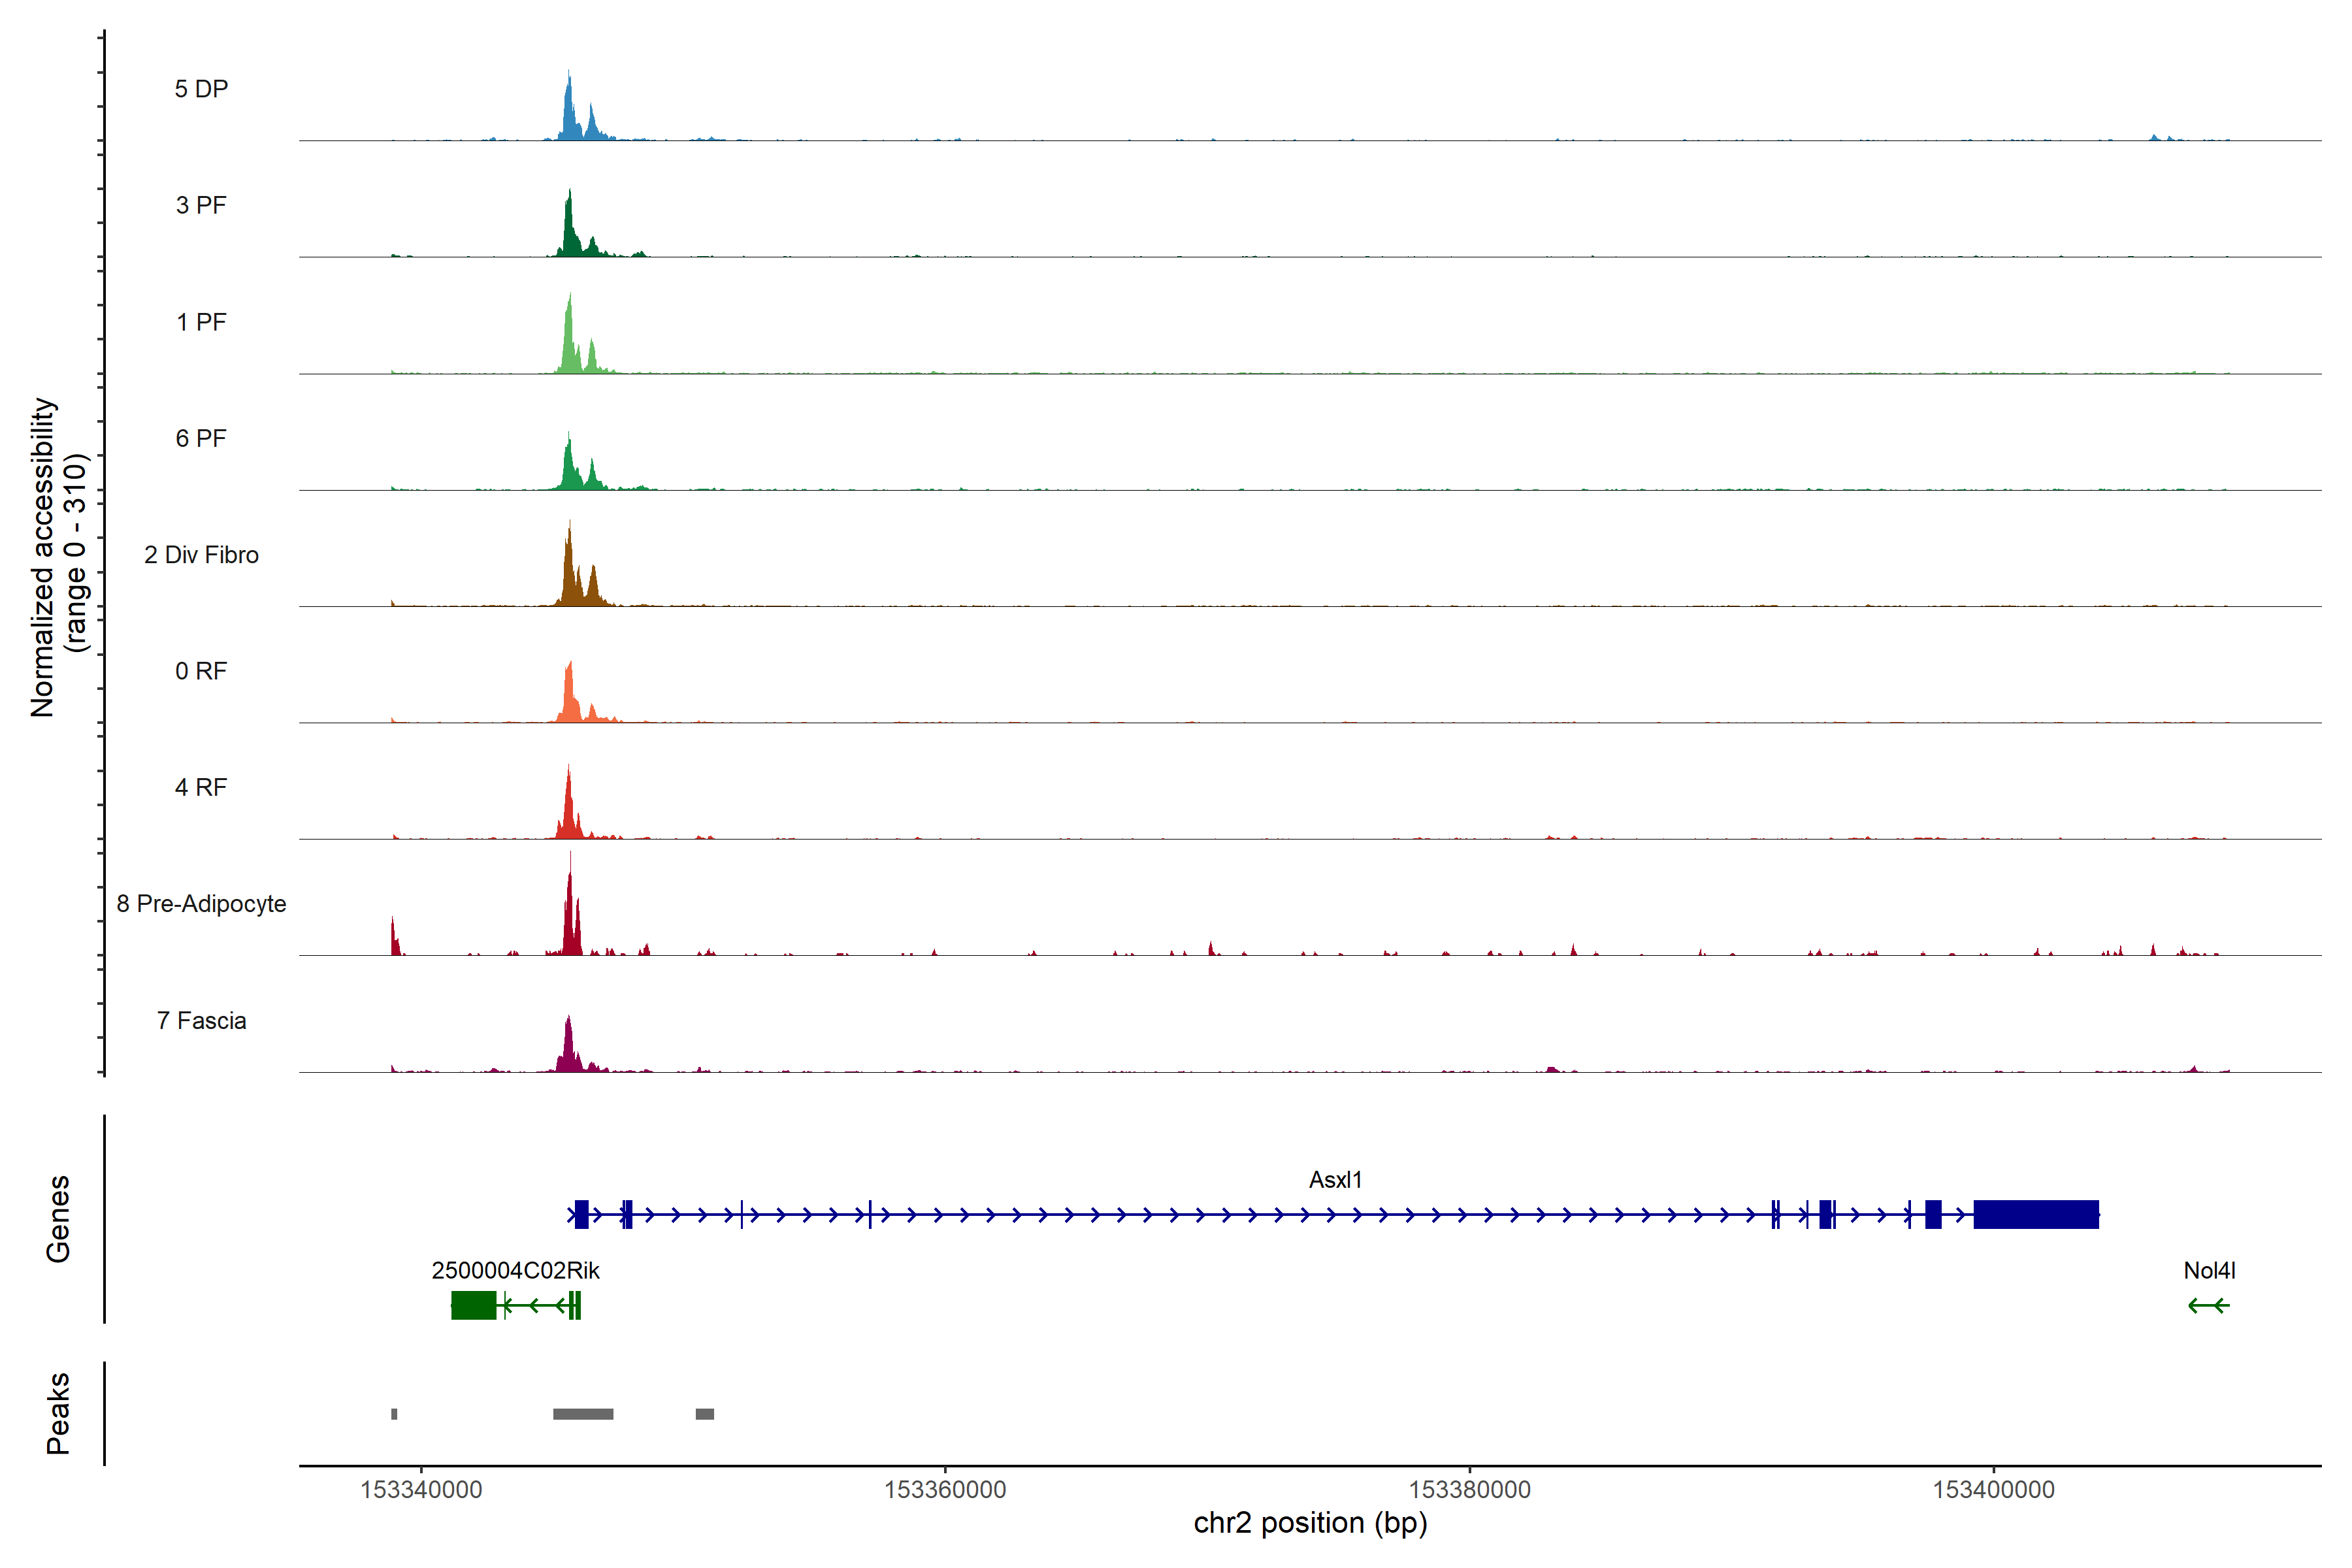Click the brown 2 Div Fibro peak

click(570, 578)
